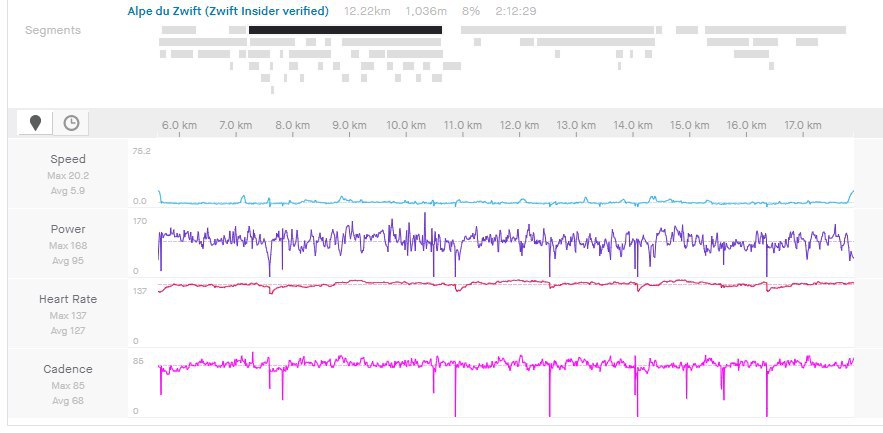
Task: Click the 6.0 km axis tick
Action: coord(179,125)
